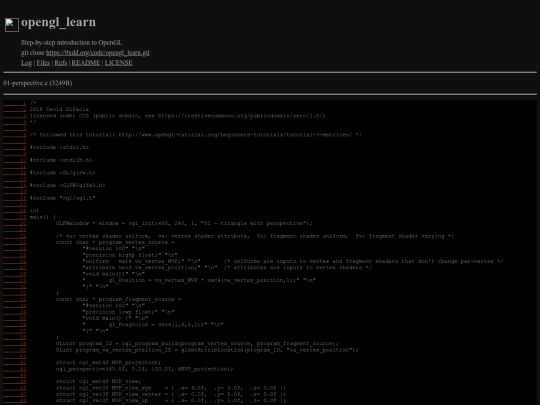This screenshot has width=540, height=405.
Task: Open the README link
Action: pos(86,63)
